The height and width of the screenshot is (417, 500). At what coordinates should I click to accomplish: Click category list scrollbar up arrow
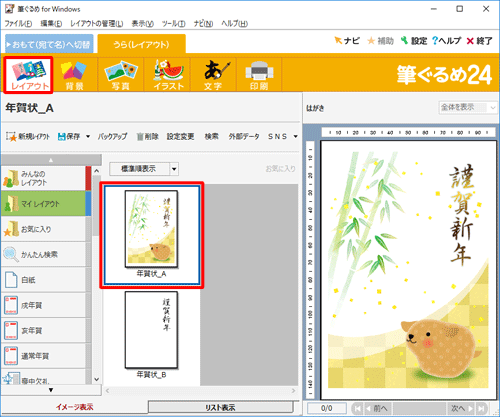[97, 171]
